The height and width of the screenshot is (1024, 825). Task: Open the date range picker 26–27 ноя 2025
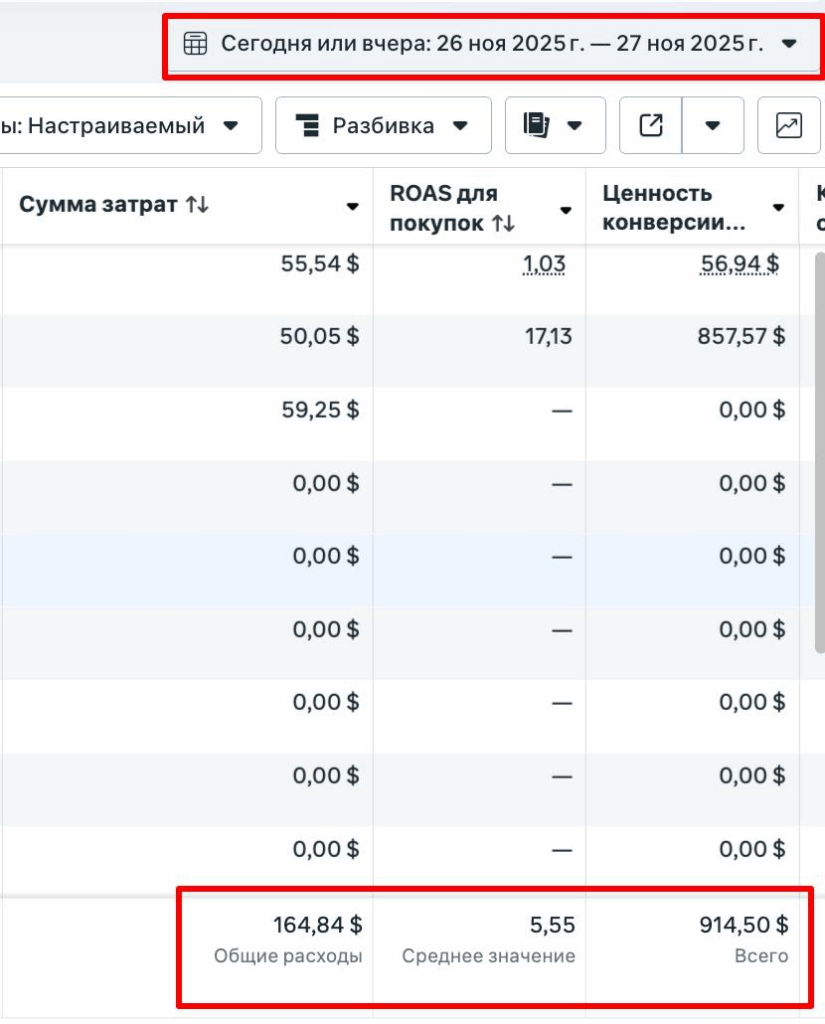coord(493,44)
